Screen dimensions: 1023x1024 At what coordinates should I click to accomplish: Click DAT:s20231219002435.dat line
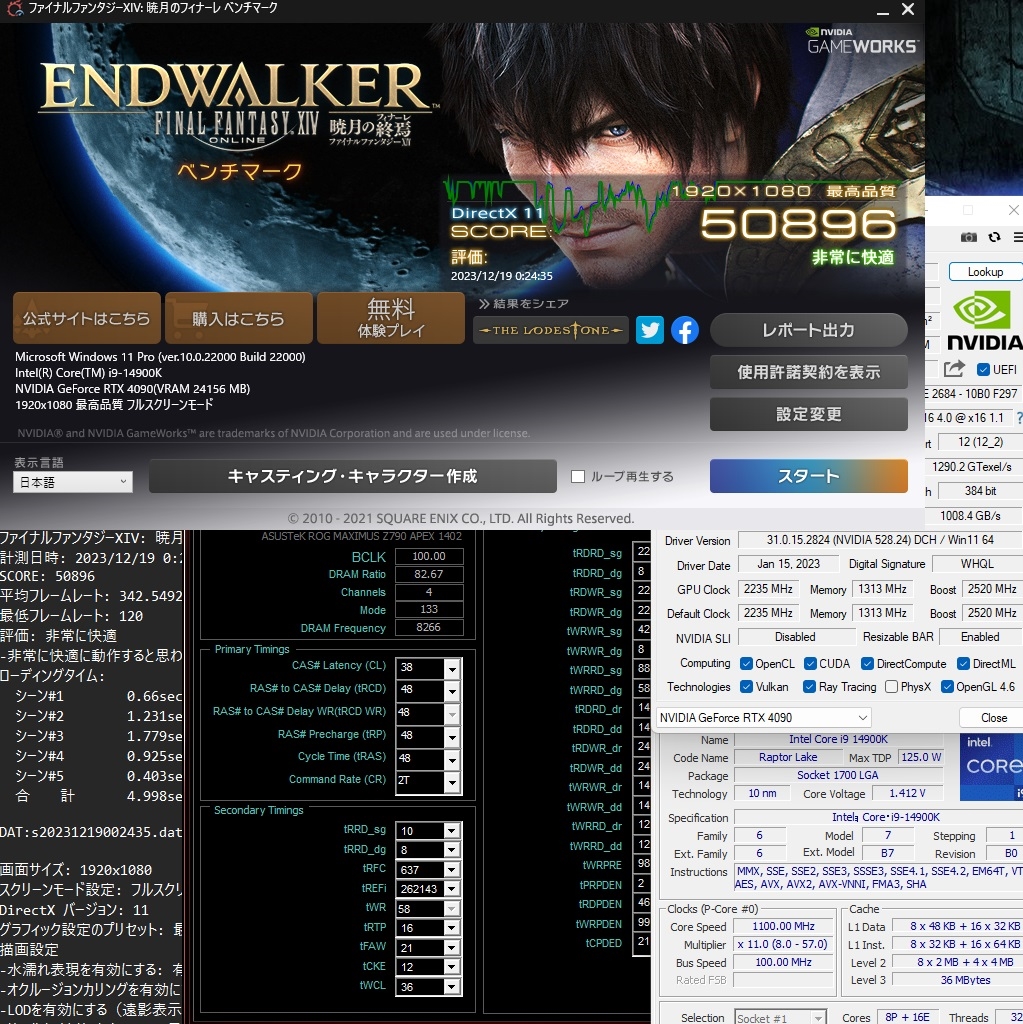[x=91, y=832]
